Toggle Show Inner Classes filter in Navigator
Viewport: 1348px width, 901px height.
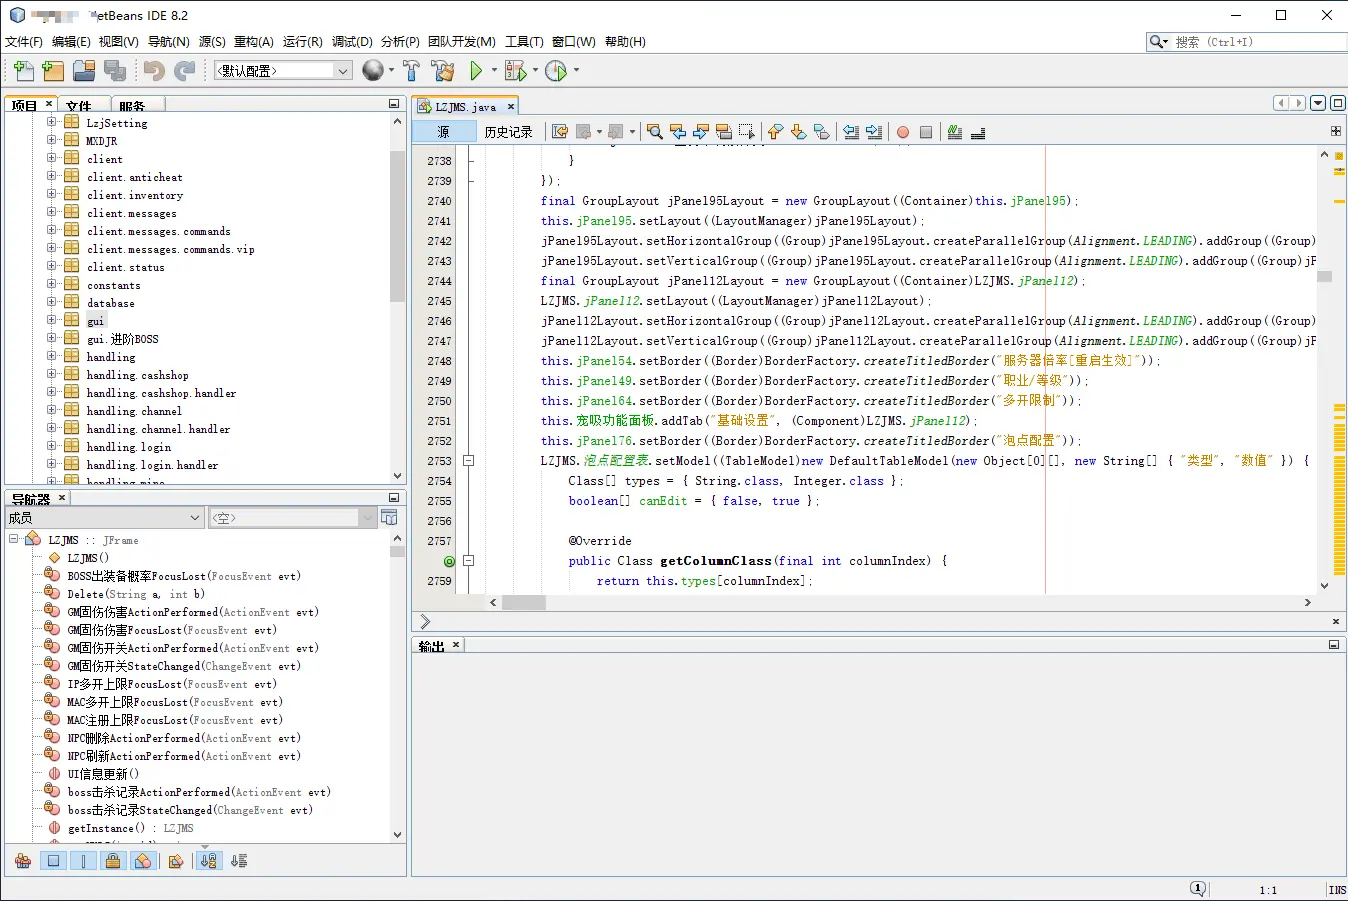(144, 861)
